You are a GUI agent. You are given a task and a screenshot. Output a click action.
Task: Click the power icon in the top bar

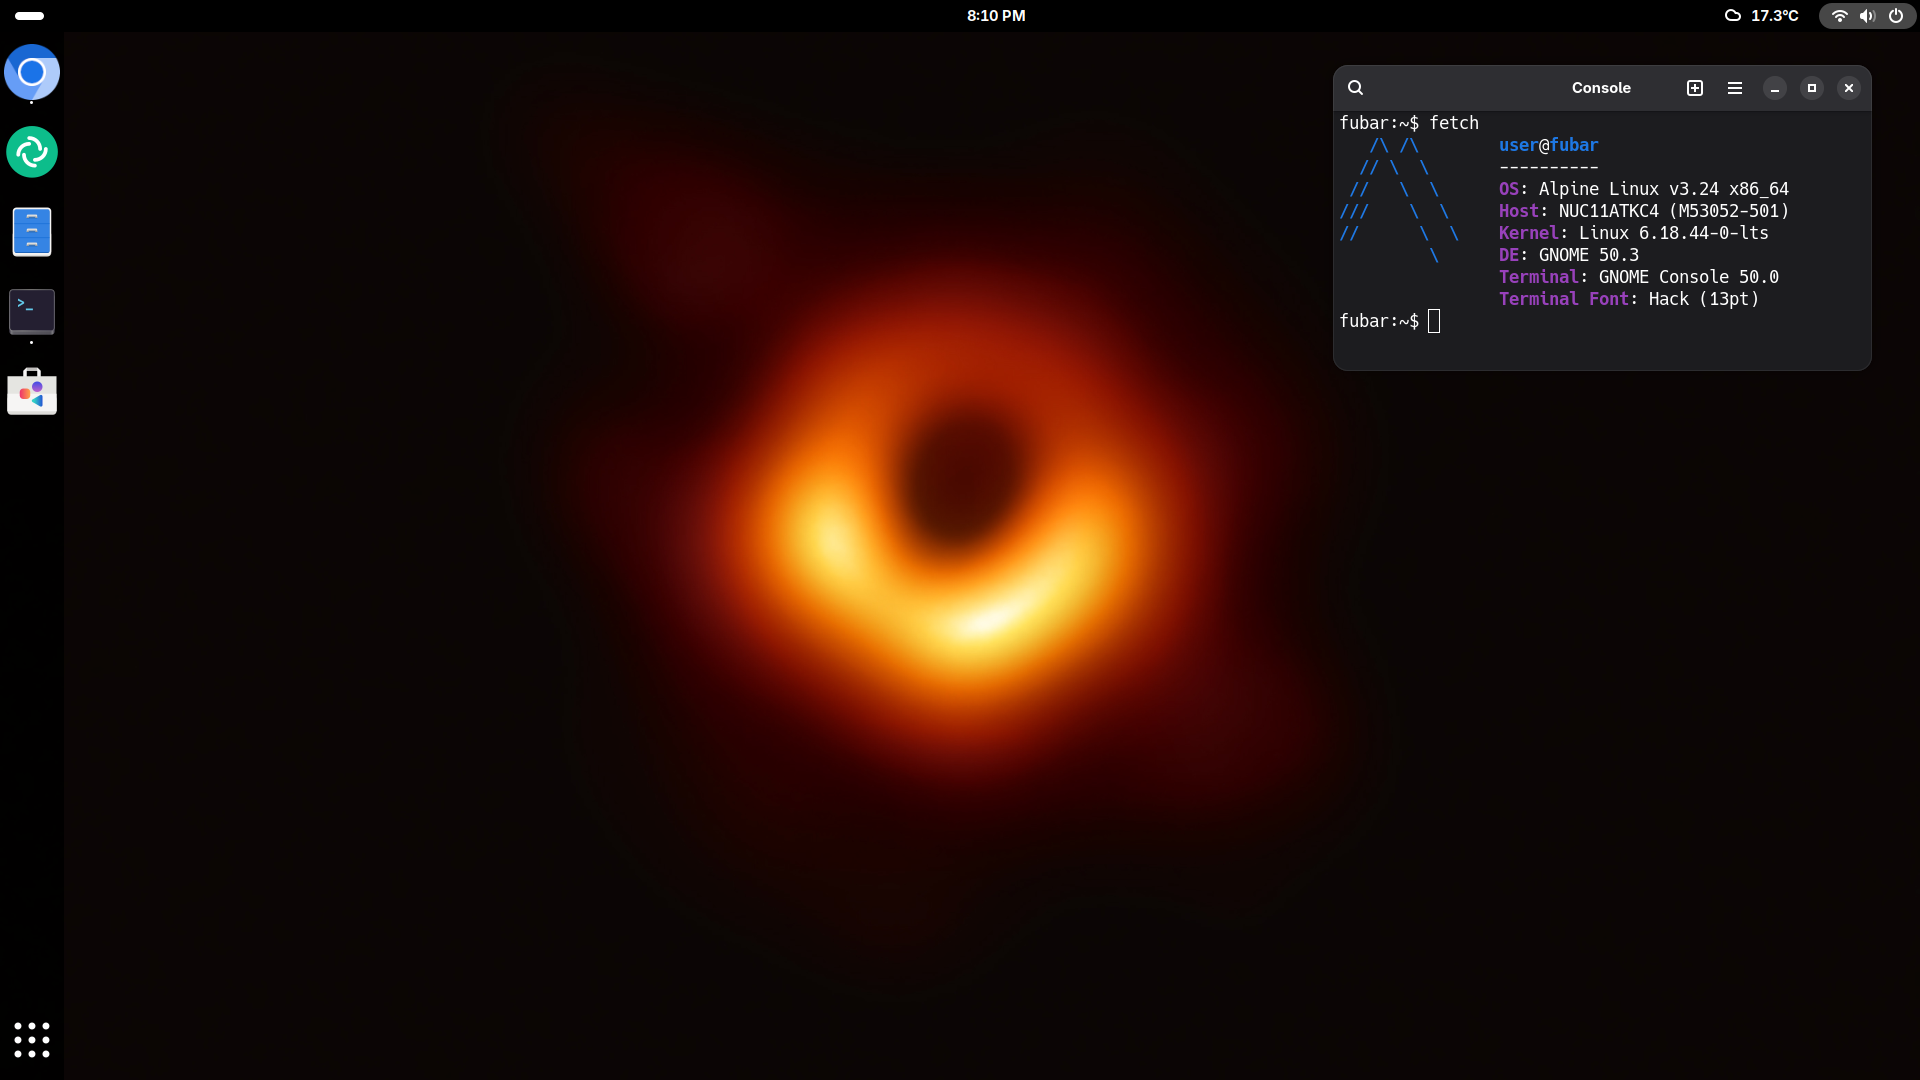1896,16
